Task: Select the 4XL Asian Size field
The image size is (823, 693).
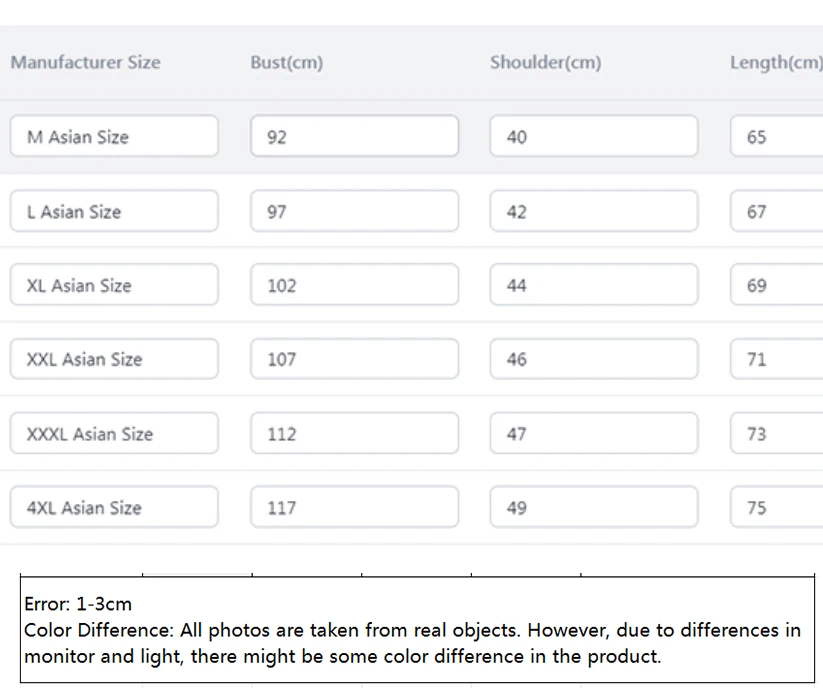Action: click(x=114, y=508)
